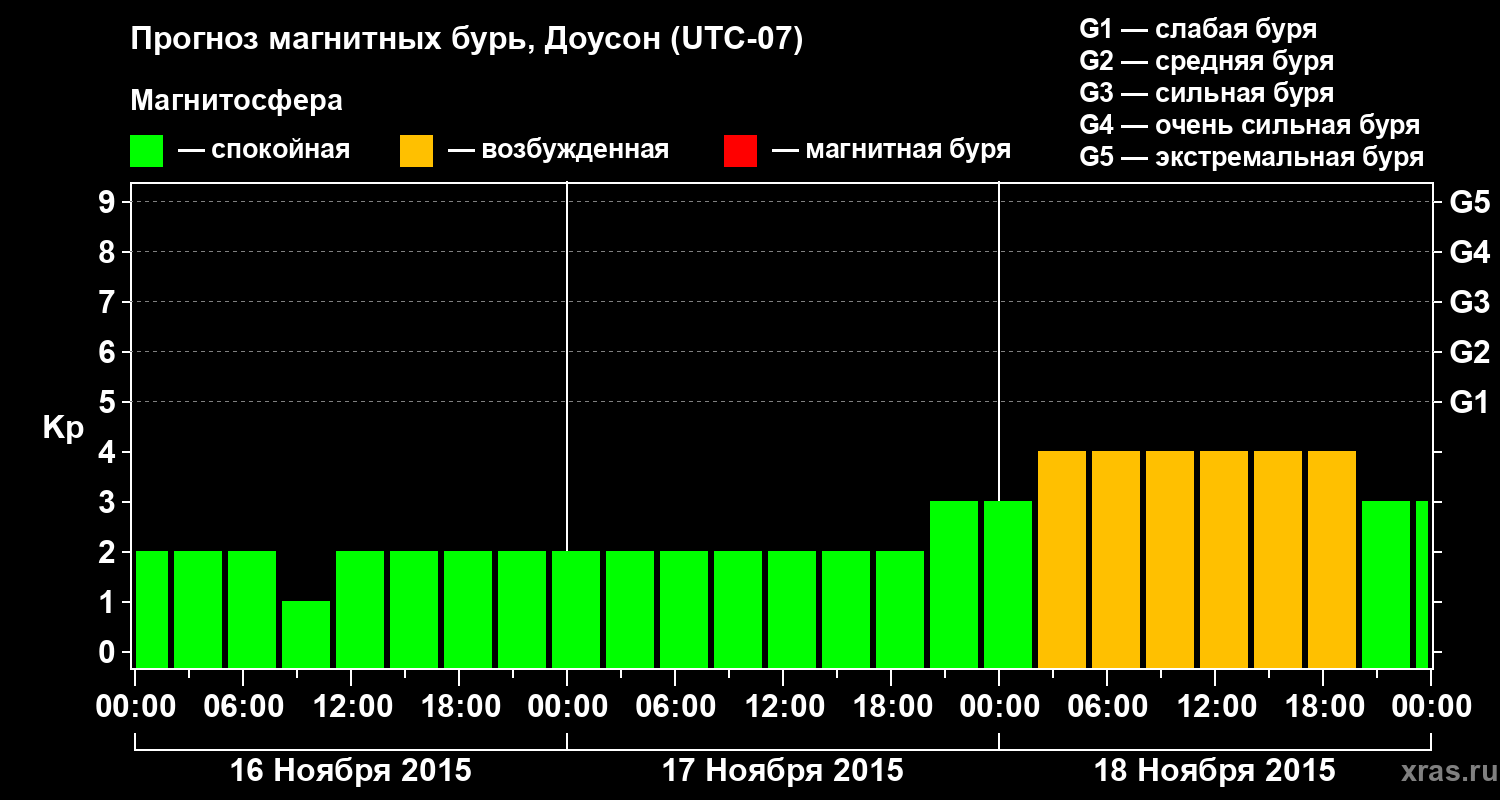The width and height of the screenshot is (1500, 800).
Task: Click the first partial green bar at 00:00, 16 November
Action: tap(152, 609)
